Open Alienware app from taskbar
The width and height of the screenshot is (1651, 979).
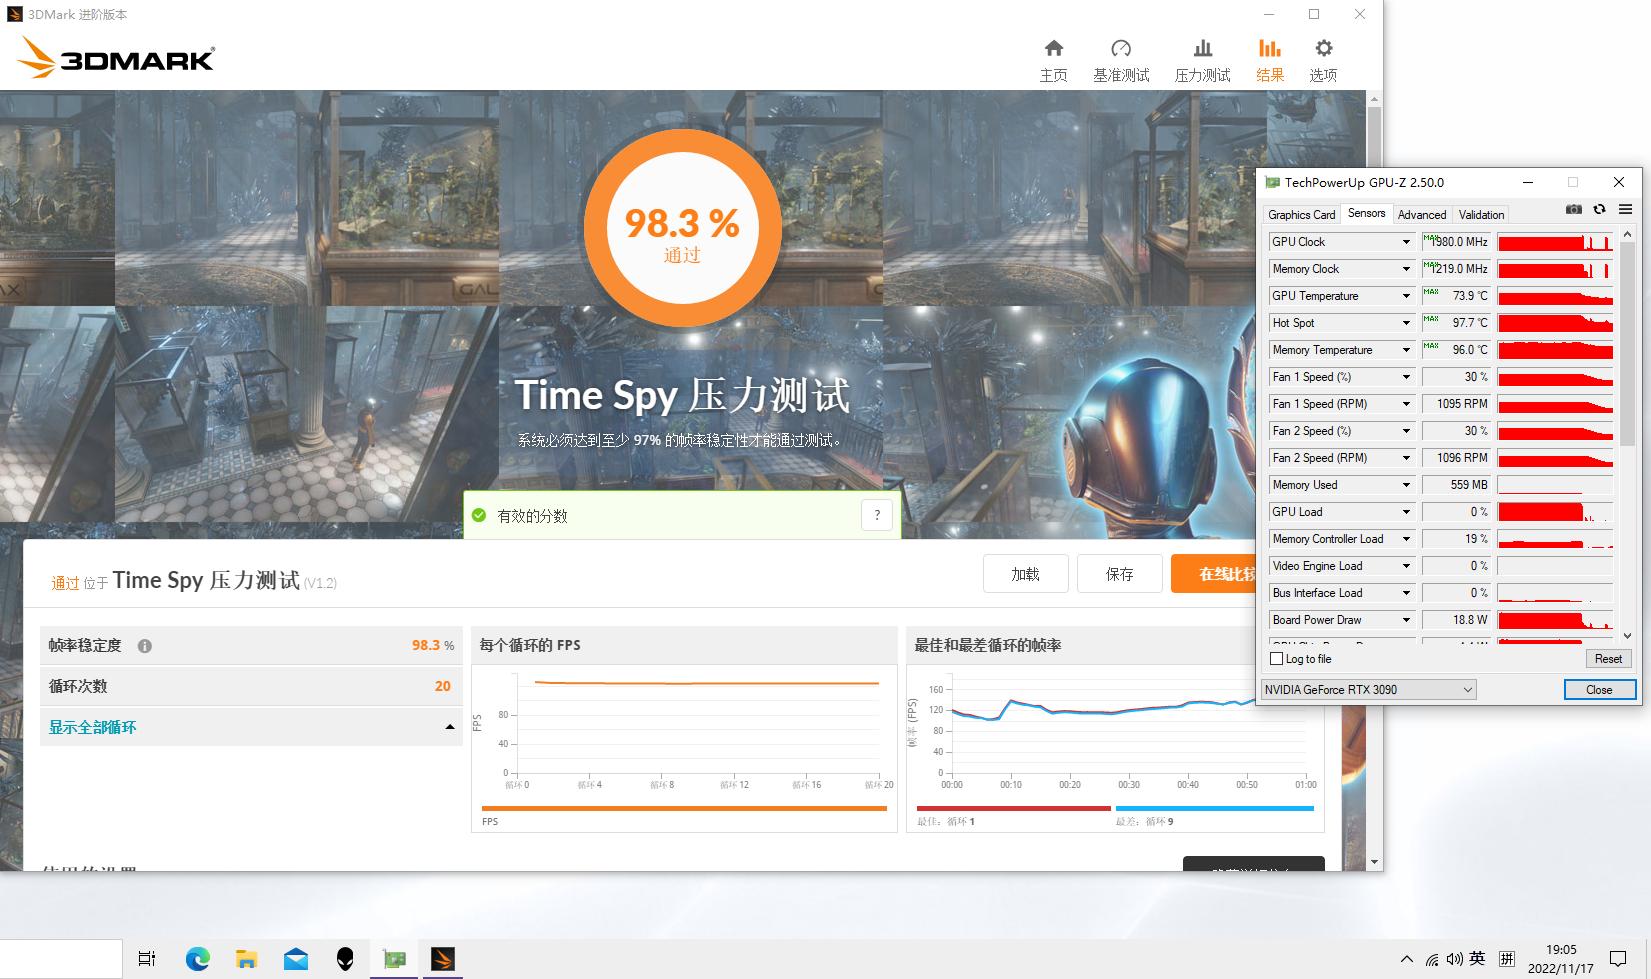[x=345, y=959]
